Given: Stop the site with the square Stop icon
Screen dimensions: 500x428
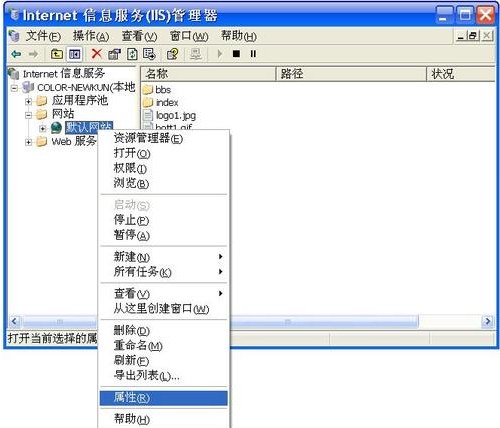Looking at the screenshot, I should pos(236,54).
